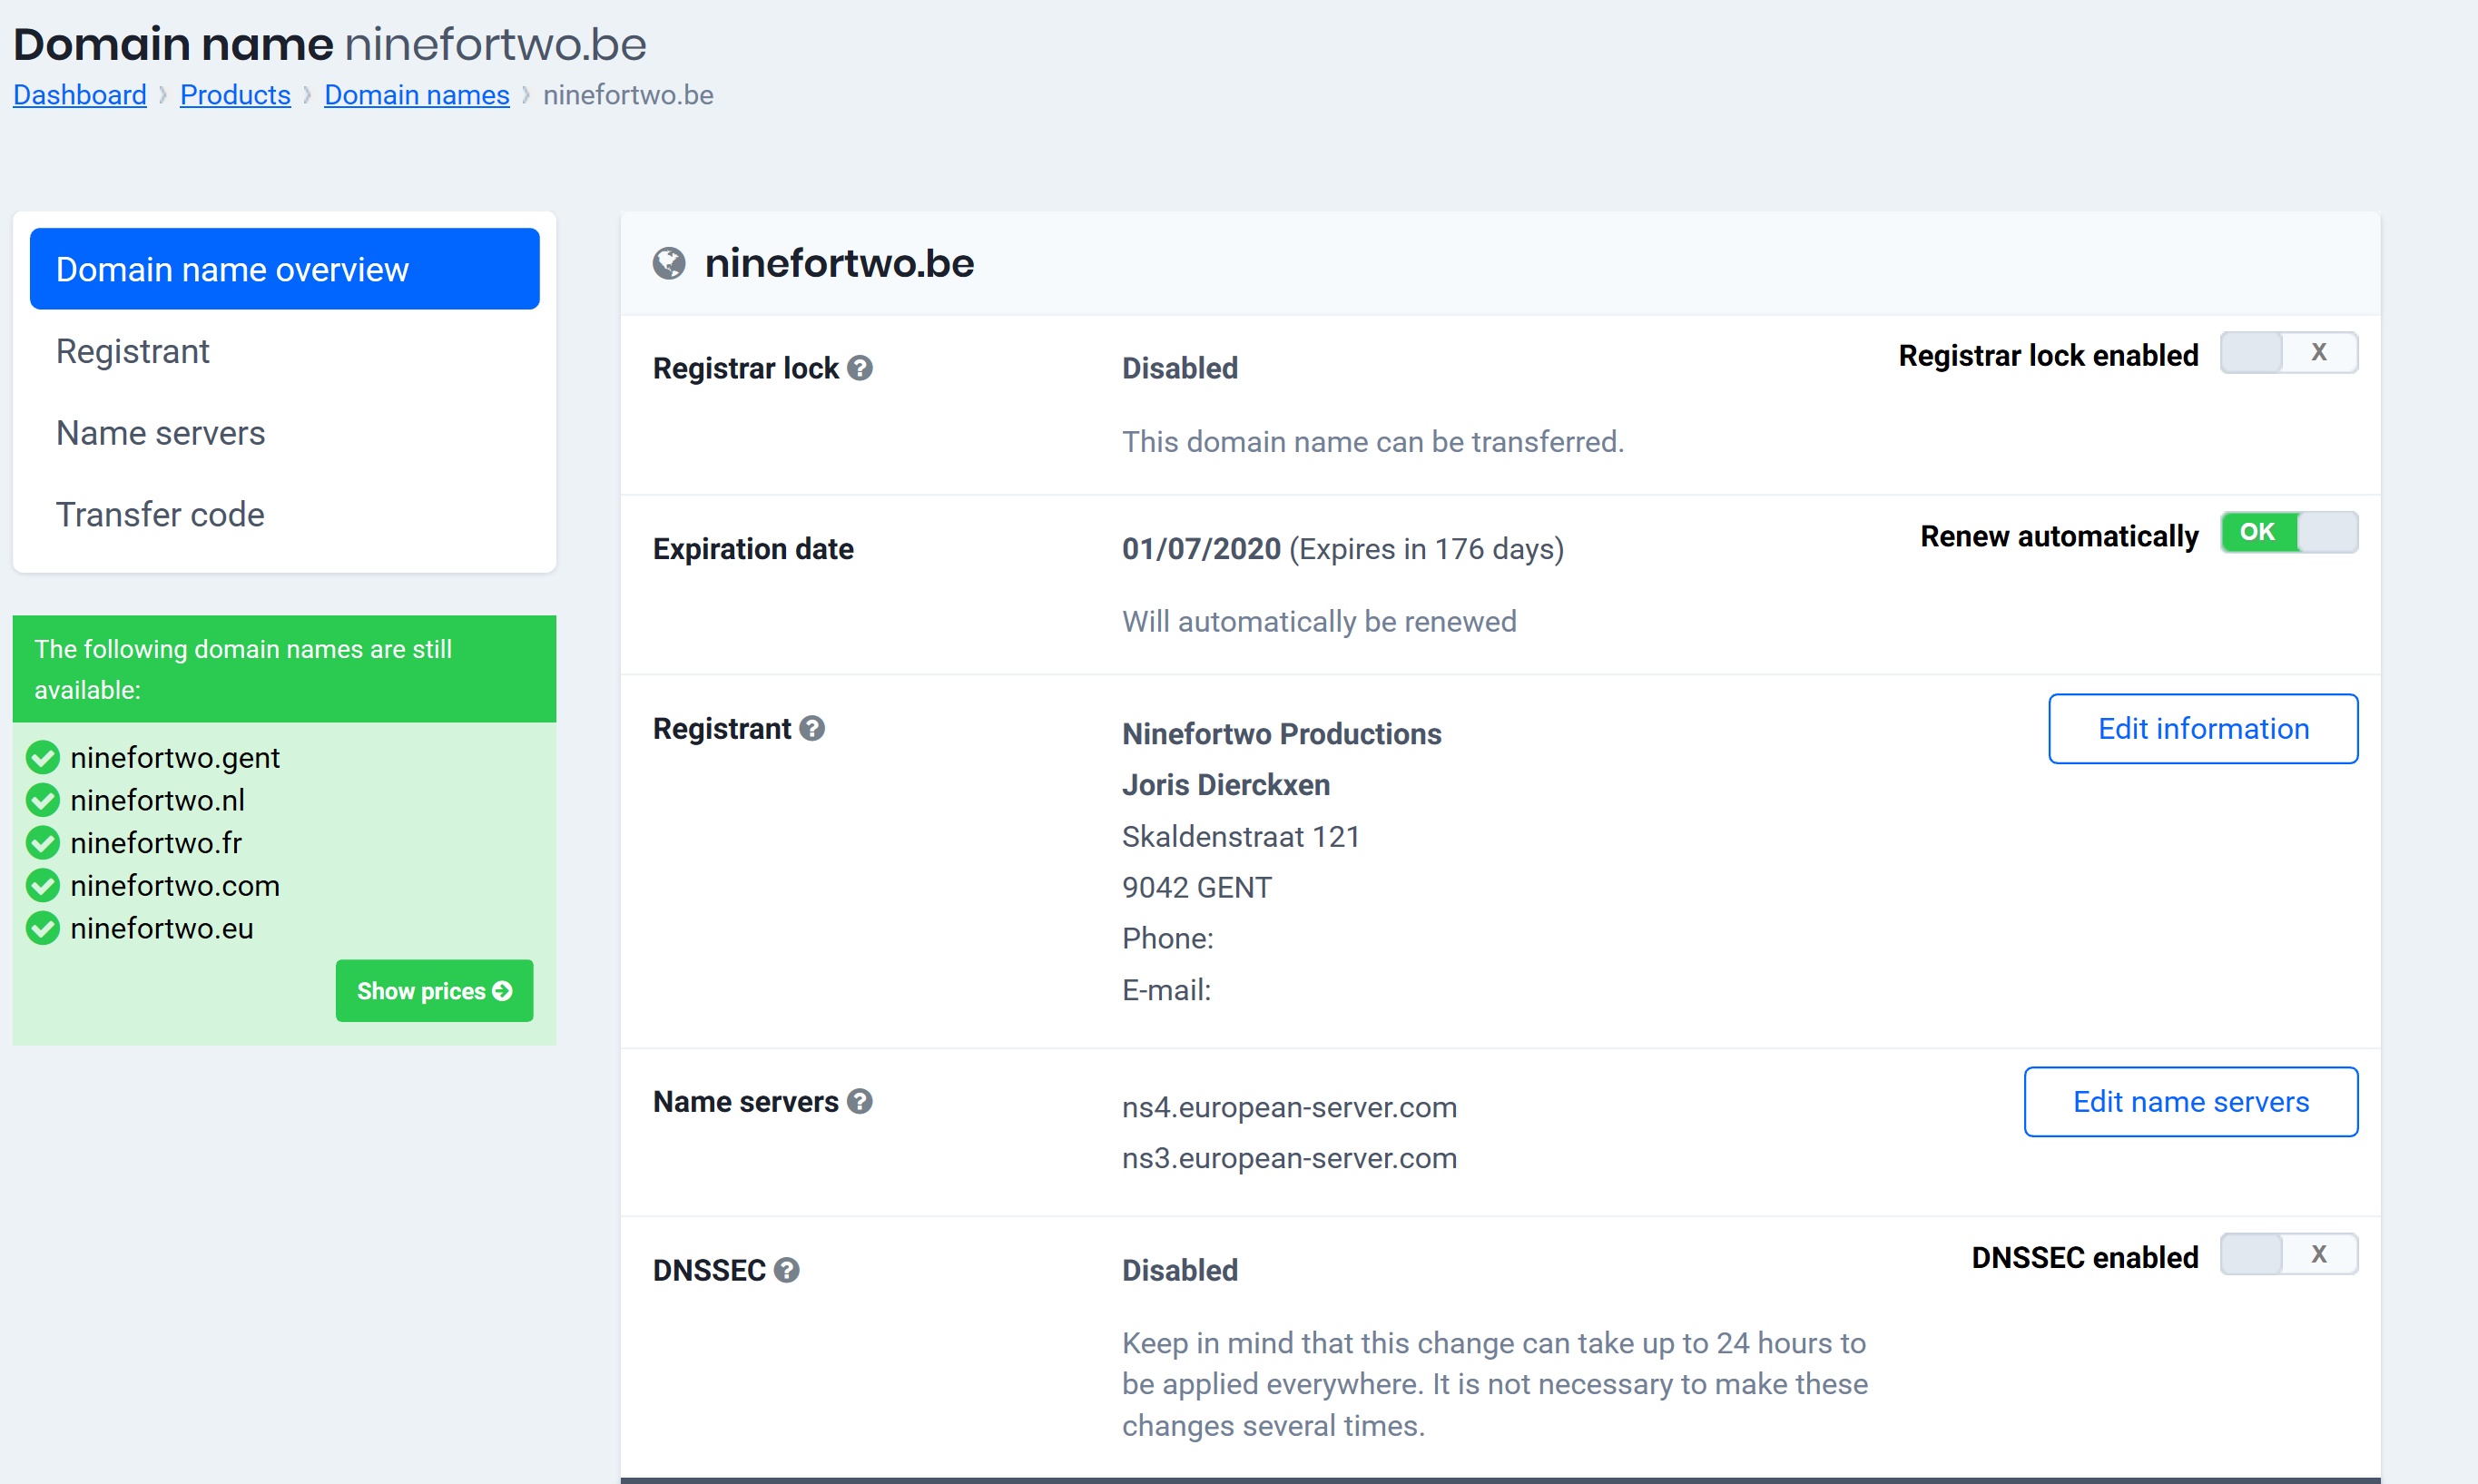This screenshot has width=2478, height=1484.
Task: Click the Skaldenstraat 121 address line
Action: pyautogui.click(x=1241, y=836)
